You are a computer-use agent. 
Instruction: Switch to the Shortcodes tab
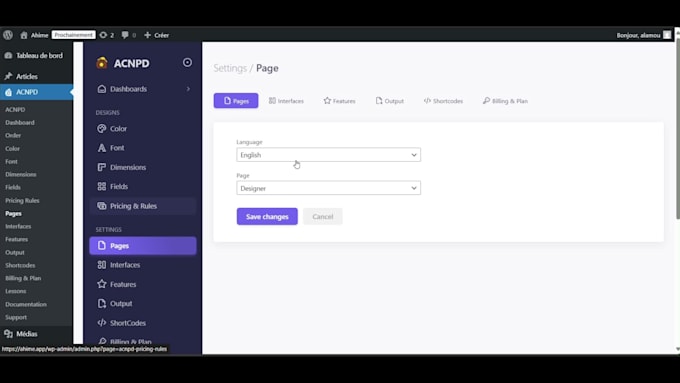click(443, 101)
